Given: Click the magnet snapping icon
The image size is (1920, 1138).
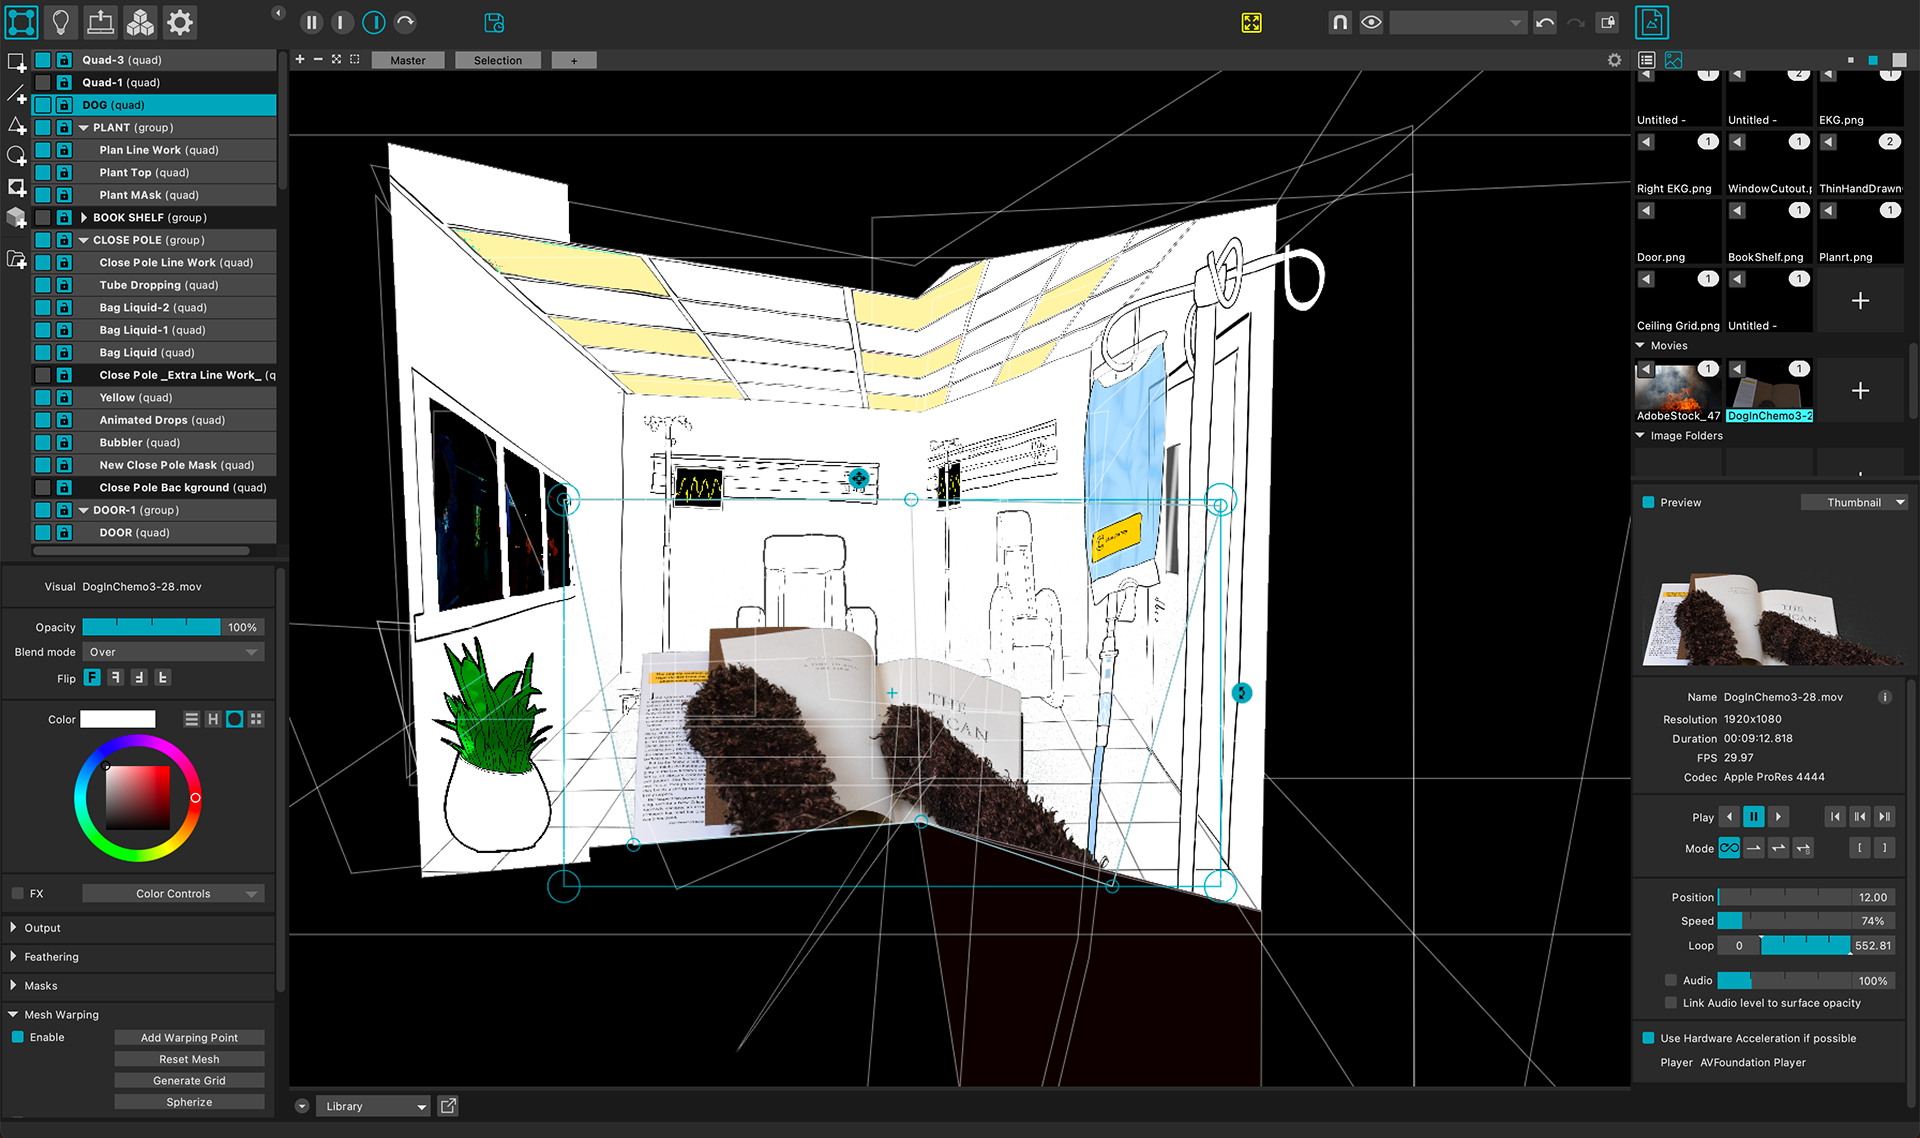Looking at the screenshot, I should point(1339,22).
